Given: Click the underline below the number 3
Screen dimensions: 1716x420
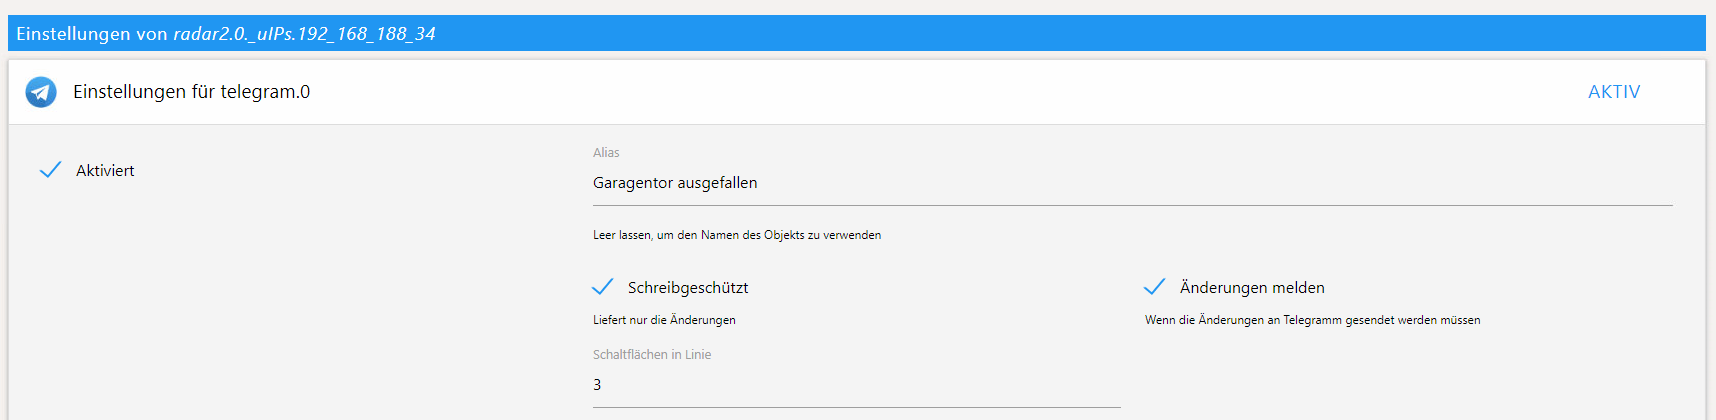Looking at the screenshot, I should [855, 407].
